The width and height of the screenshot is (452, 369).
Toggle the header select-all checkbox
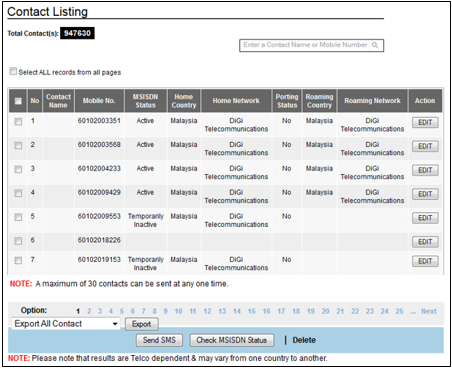(x=18, y=101)
